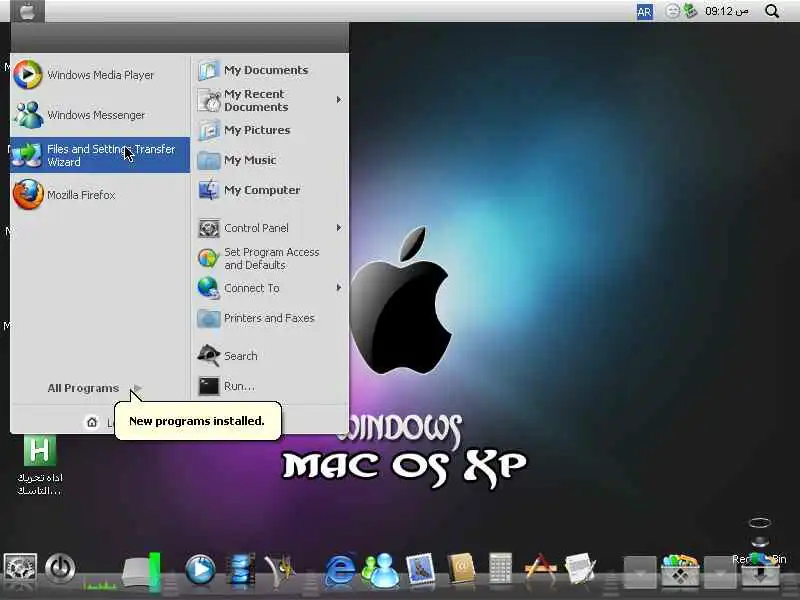Image resolution: width=800 pixels, height=600 pixels.
Task: Expand My Recent Documents submenu arrow
Action: point(339,100)
